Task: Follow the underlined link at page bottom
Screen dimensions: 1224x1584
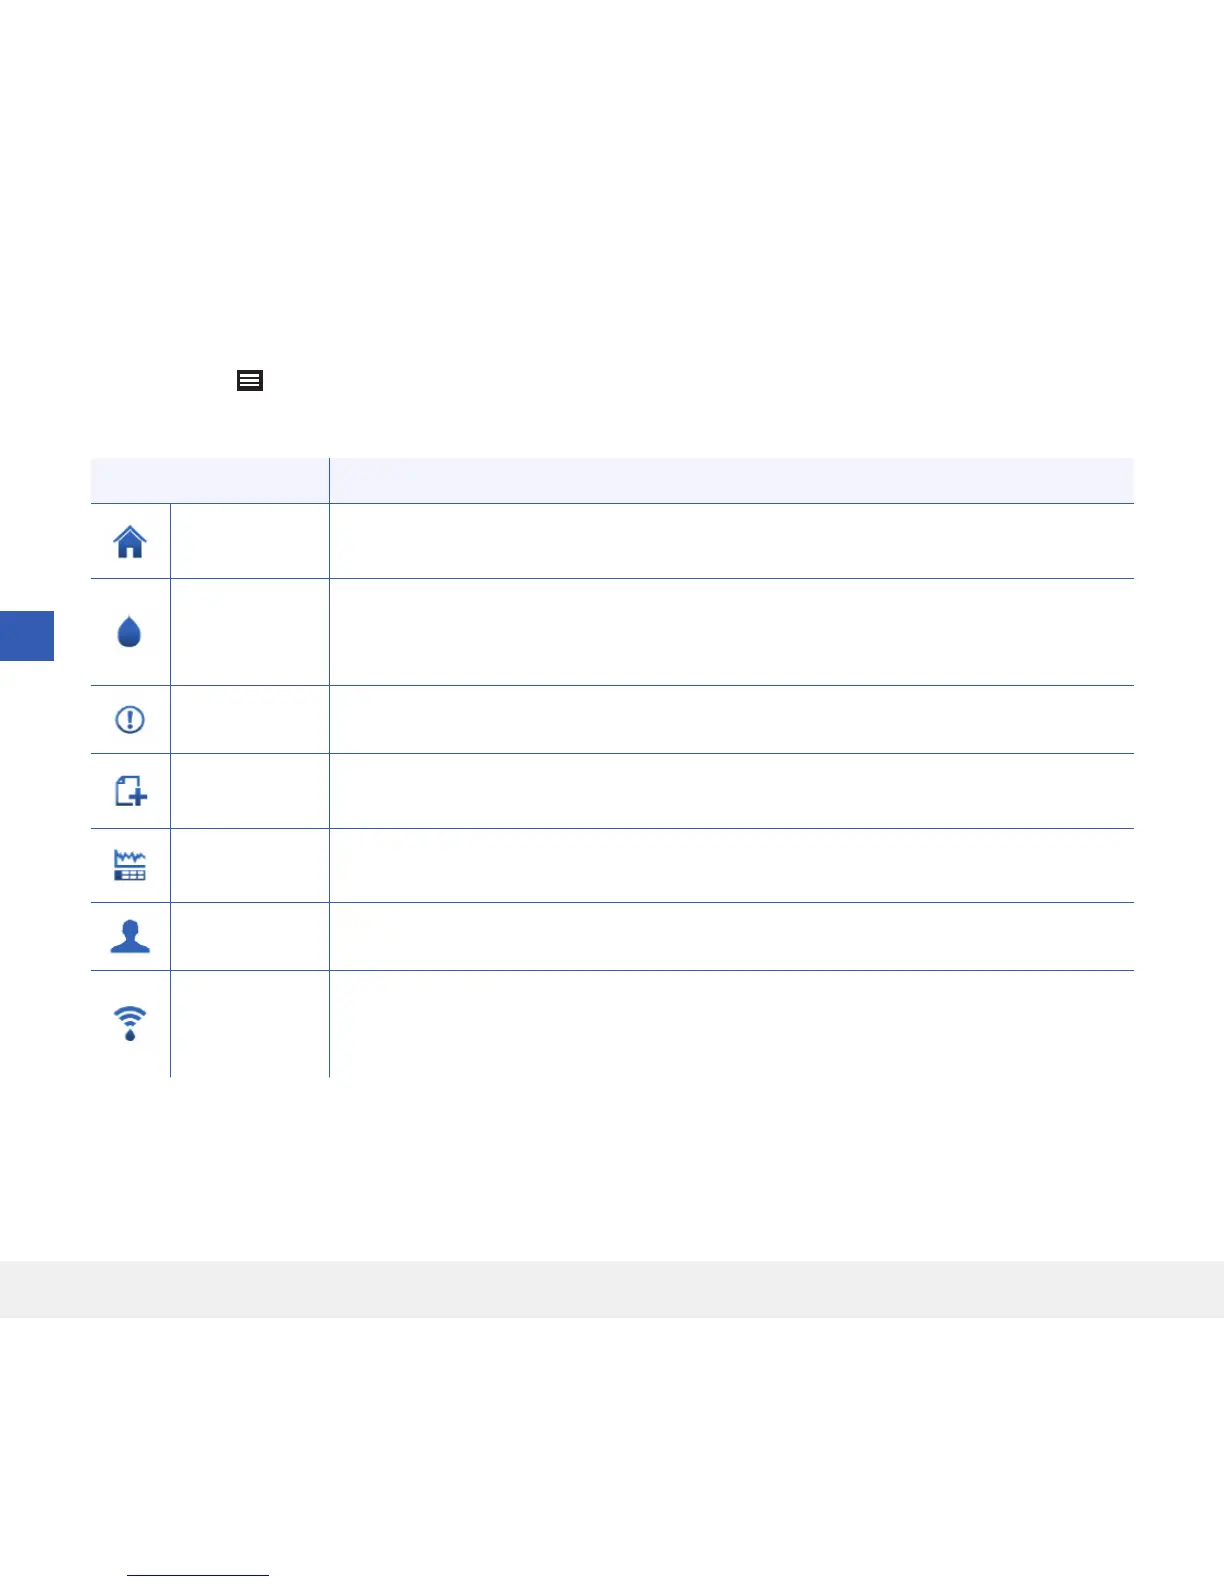Action: [198, 1574]
